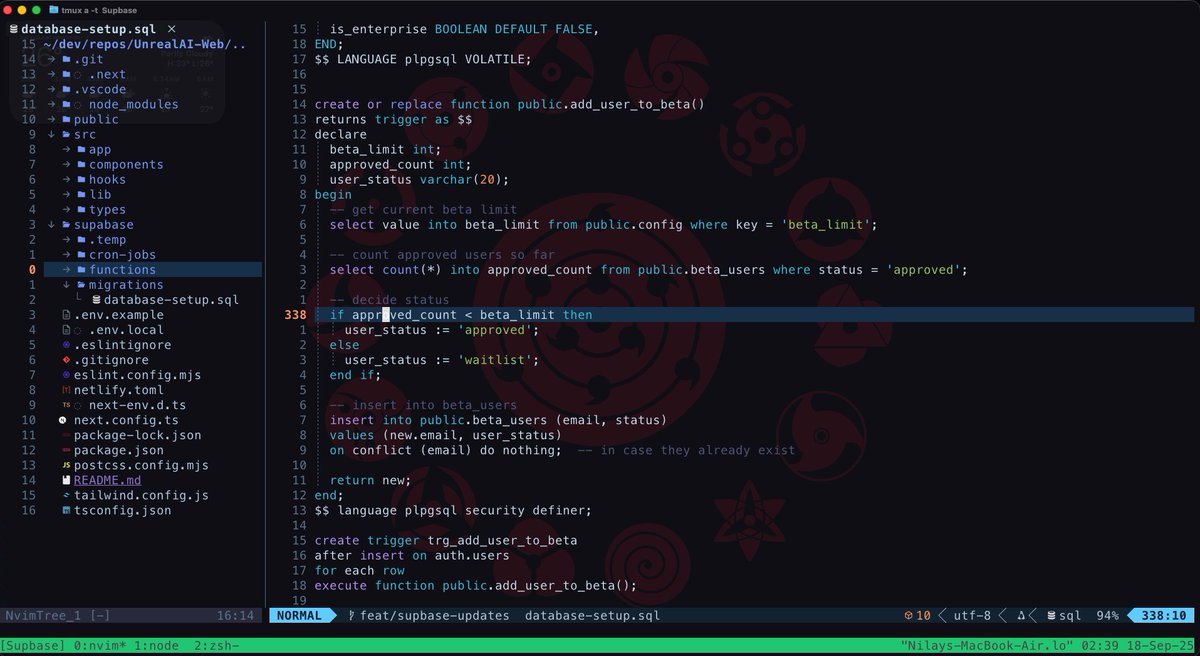Click the 'returns trigger as $$' line

coord(393,119)
